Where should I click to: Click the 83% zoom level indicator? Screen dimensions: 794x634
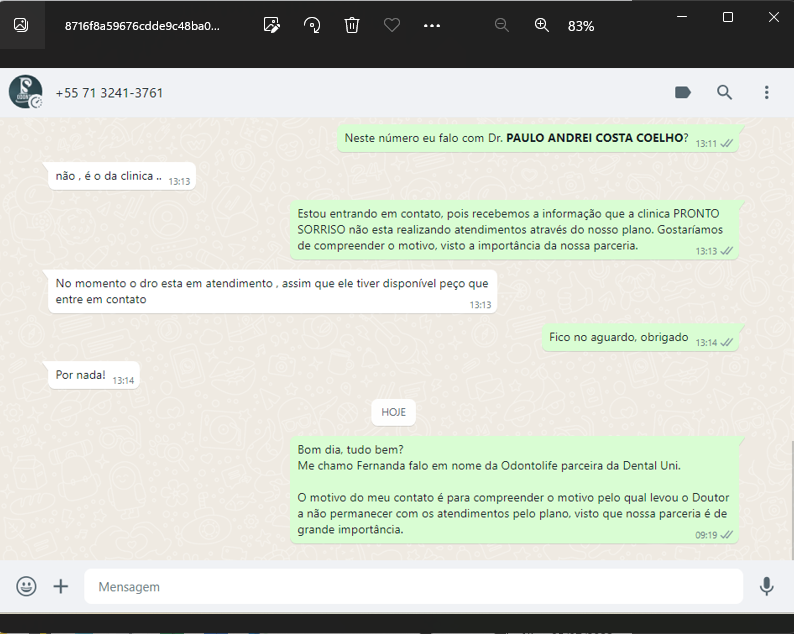point(581,26)
